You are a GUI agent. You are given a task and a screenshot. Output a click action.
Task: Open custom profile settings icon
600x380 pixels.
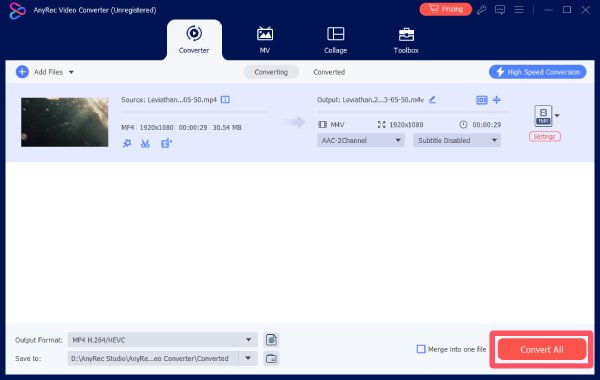pyautogui.click(x=271, y=340)
